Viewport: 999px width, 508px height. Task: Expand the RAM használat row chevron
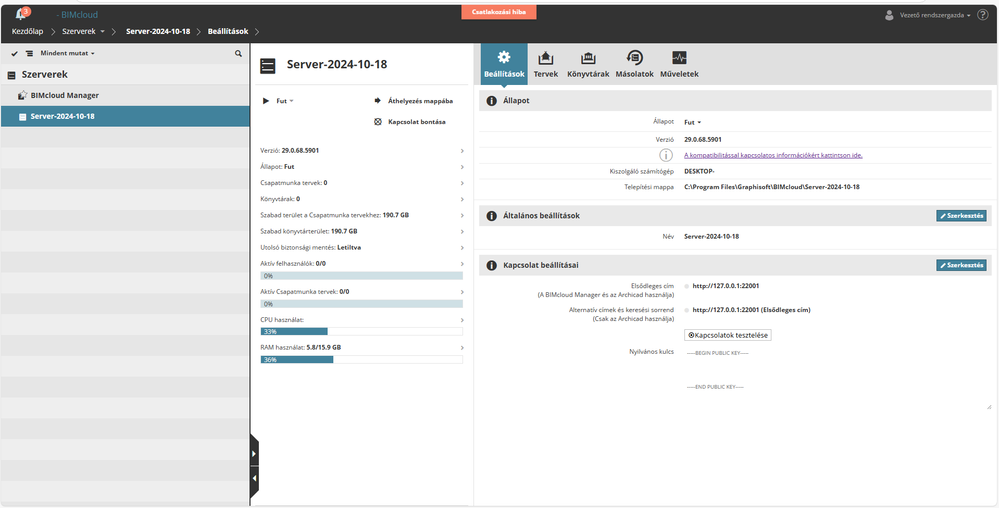(x=462, y=348)
